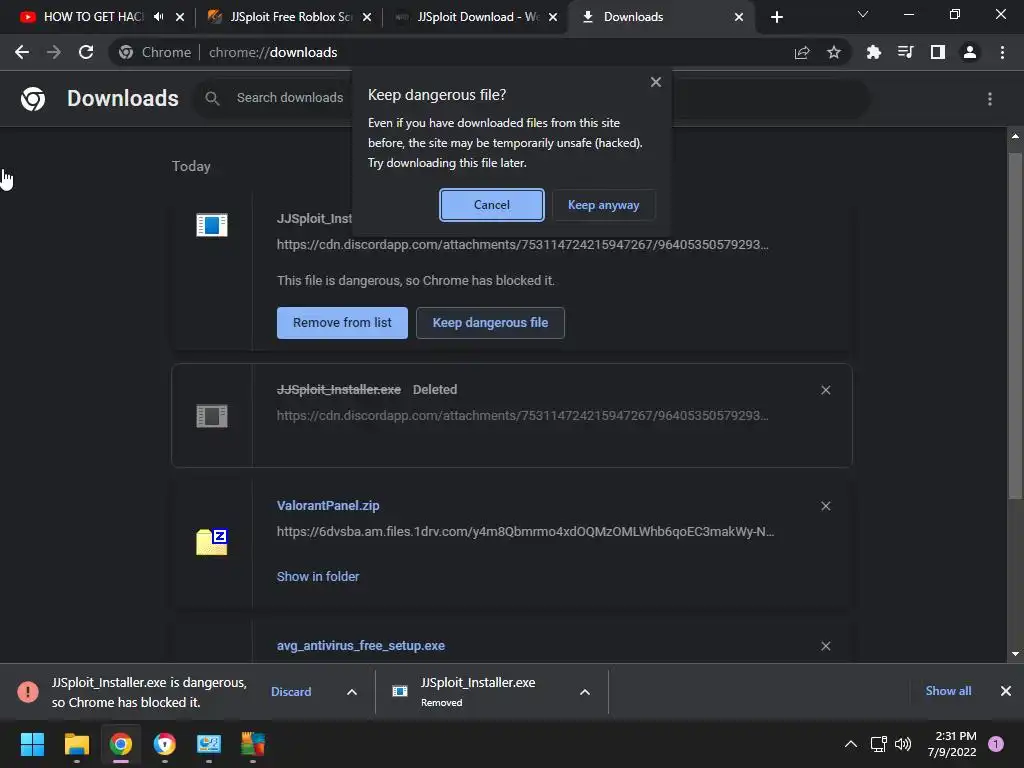
Task: Open the network icon in system tray
Action: coord(878,744)
